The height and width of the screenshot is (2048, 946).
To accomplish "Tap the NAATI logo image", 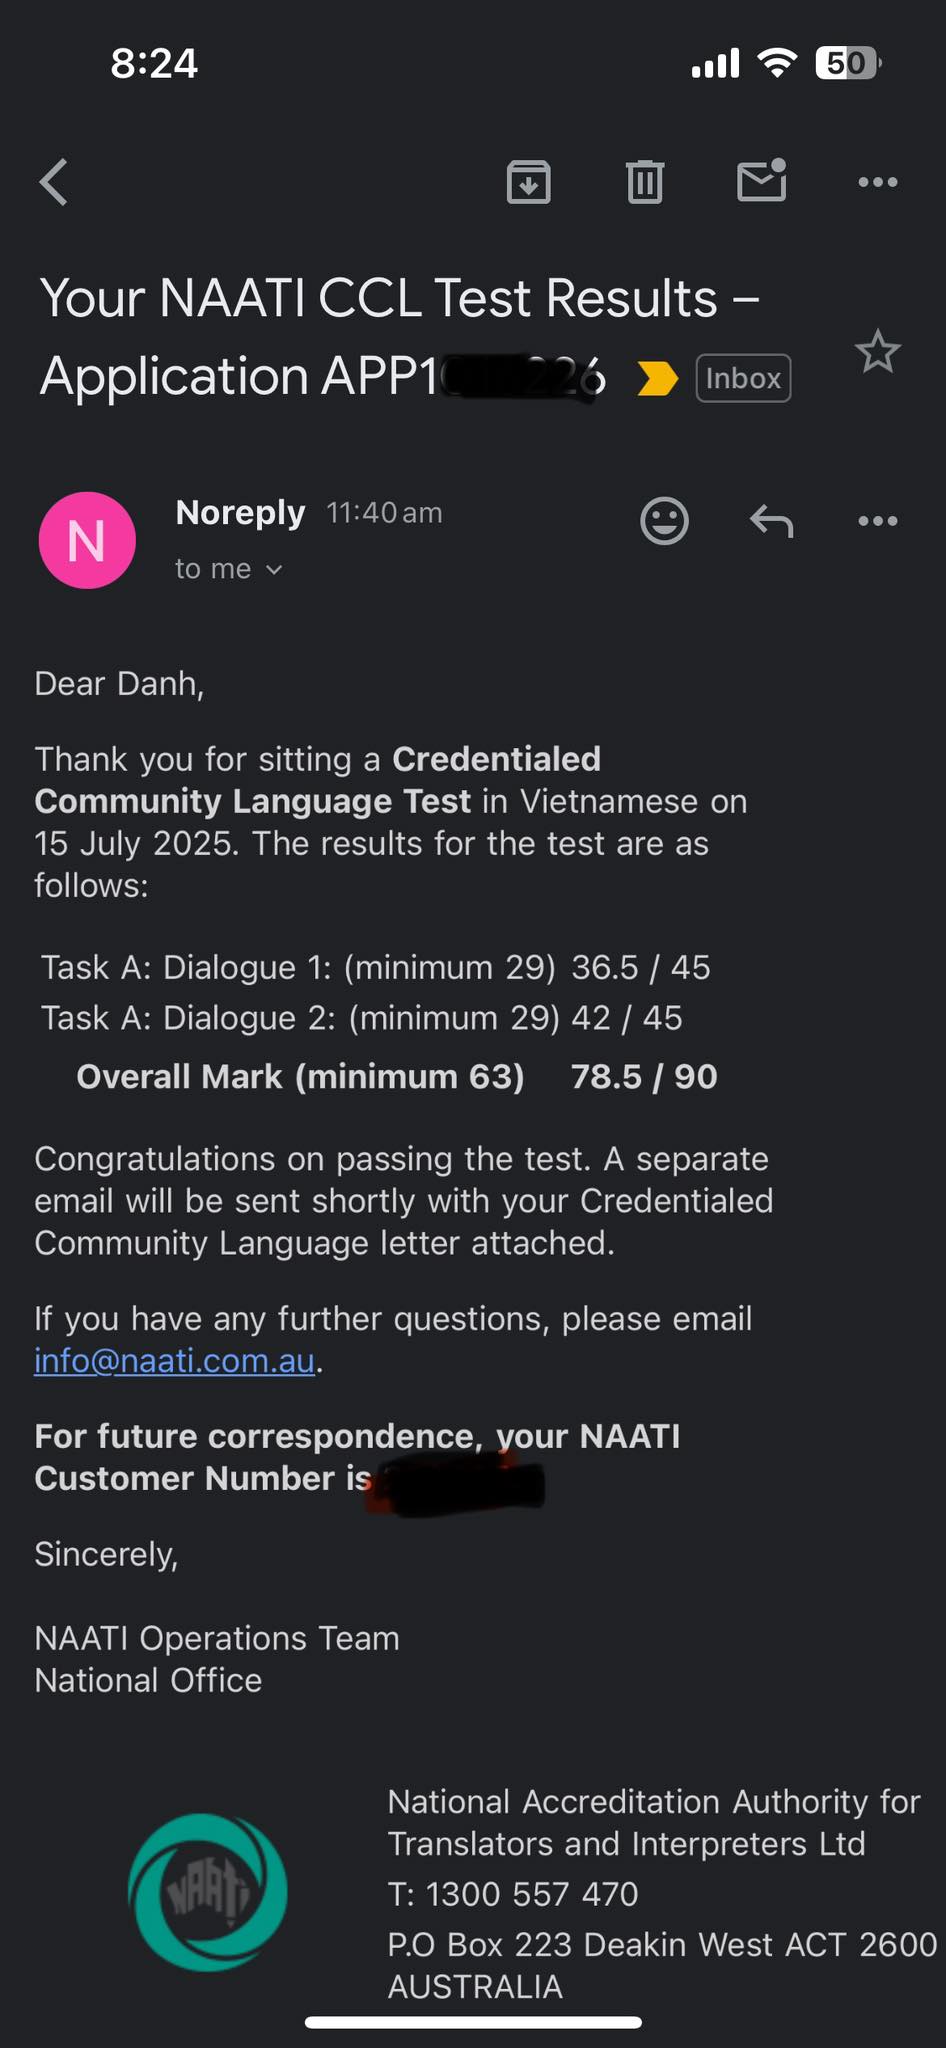I will 208,1891.
